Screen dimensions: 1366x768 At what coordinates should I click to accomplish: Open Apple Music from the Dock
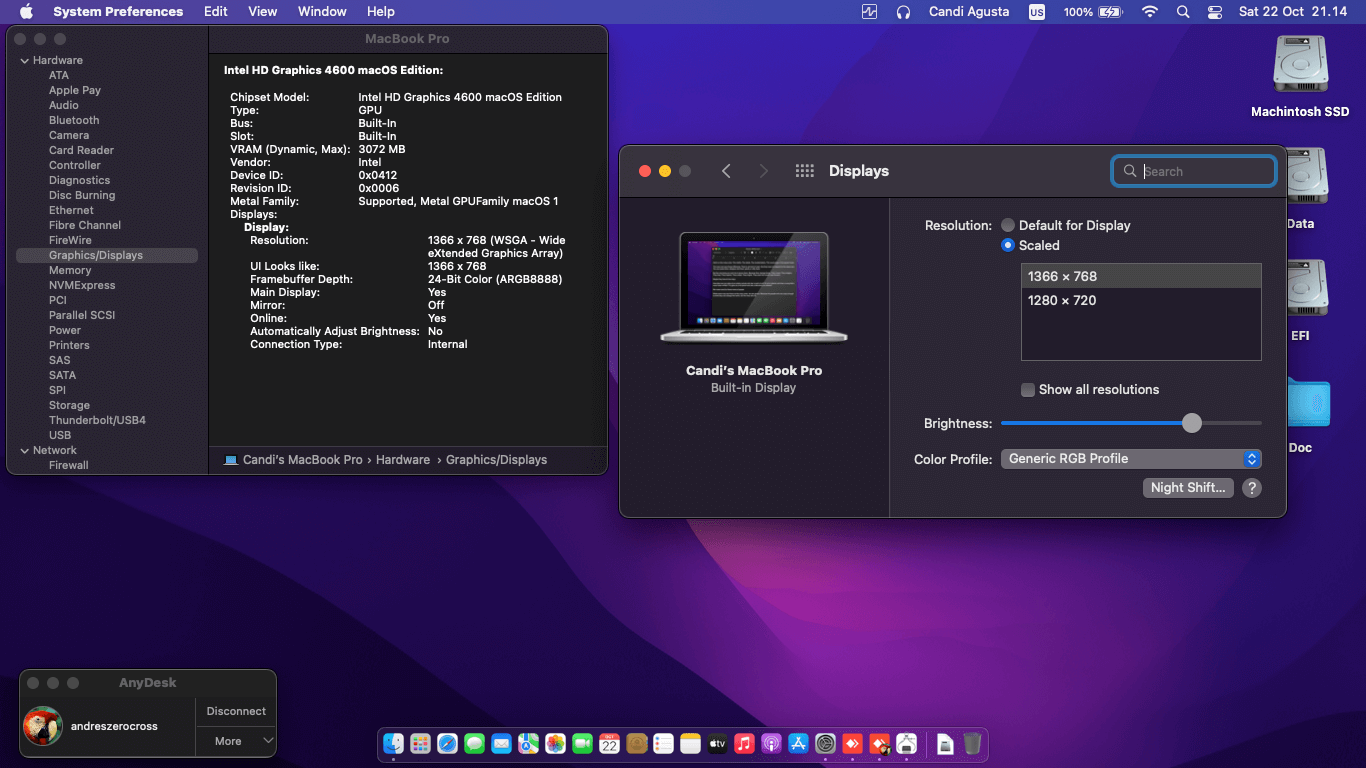click(744, 744)
